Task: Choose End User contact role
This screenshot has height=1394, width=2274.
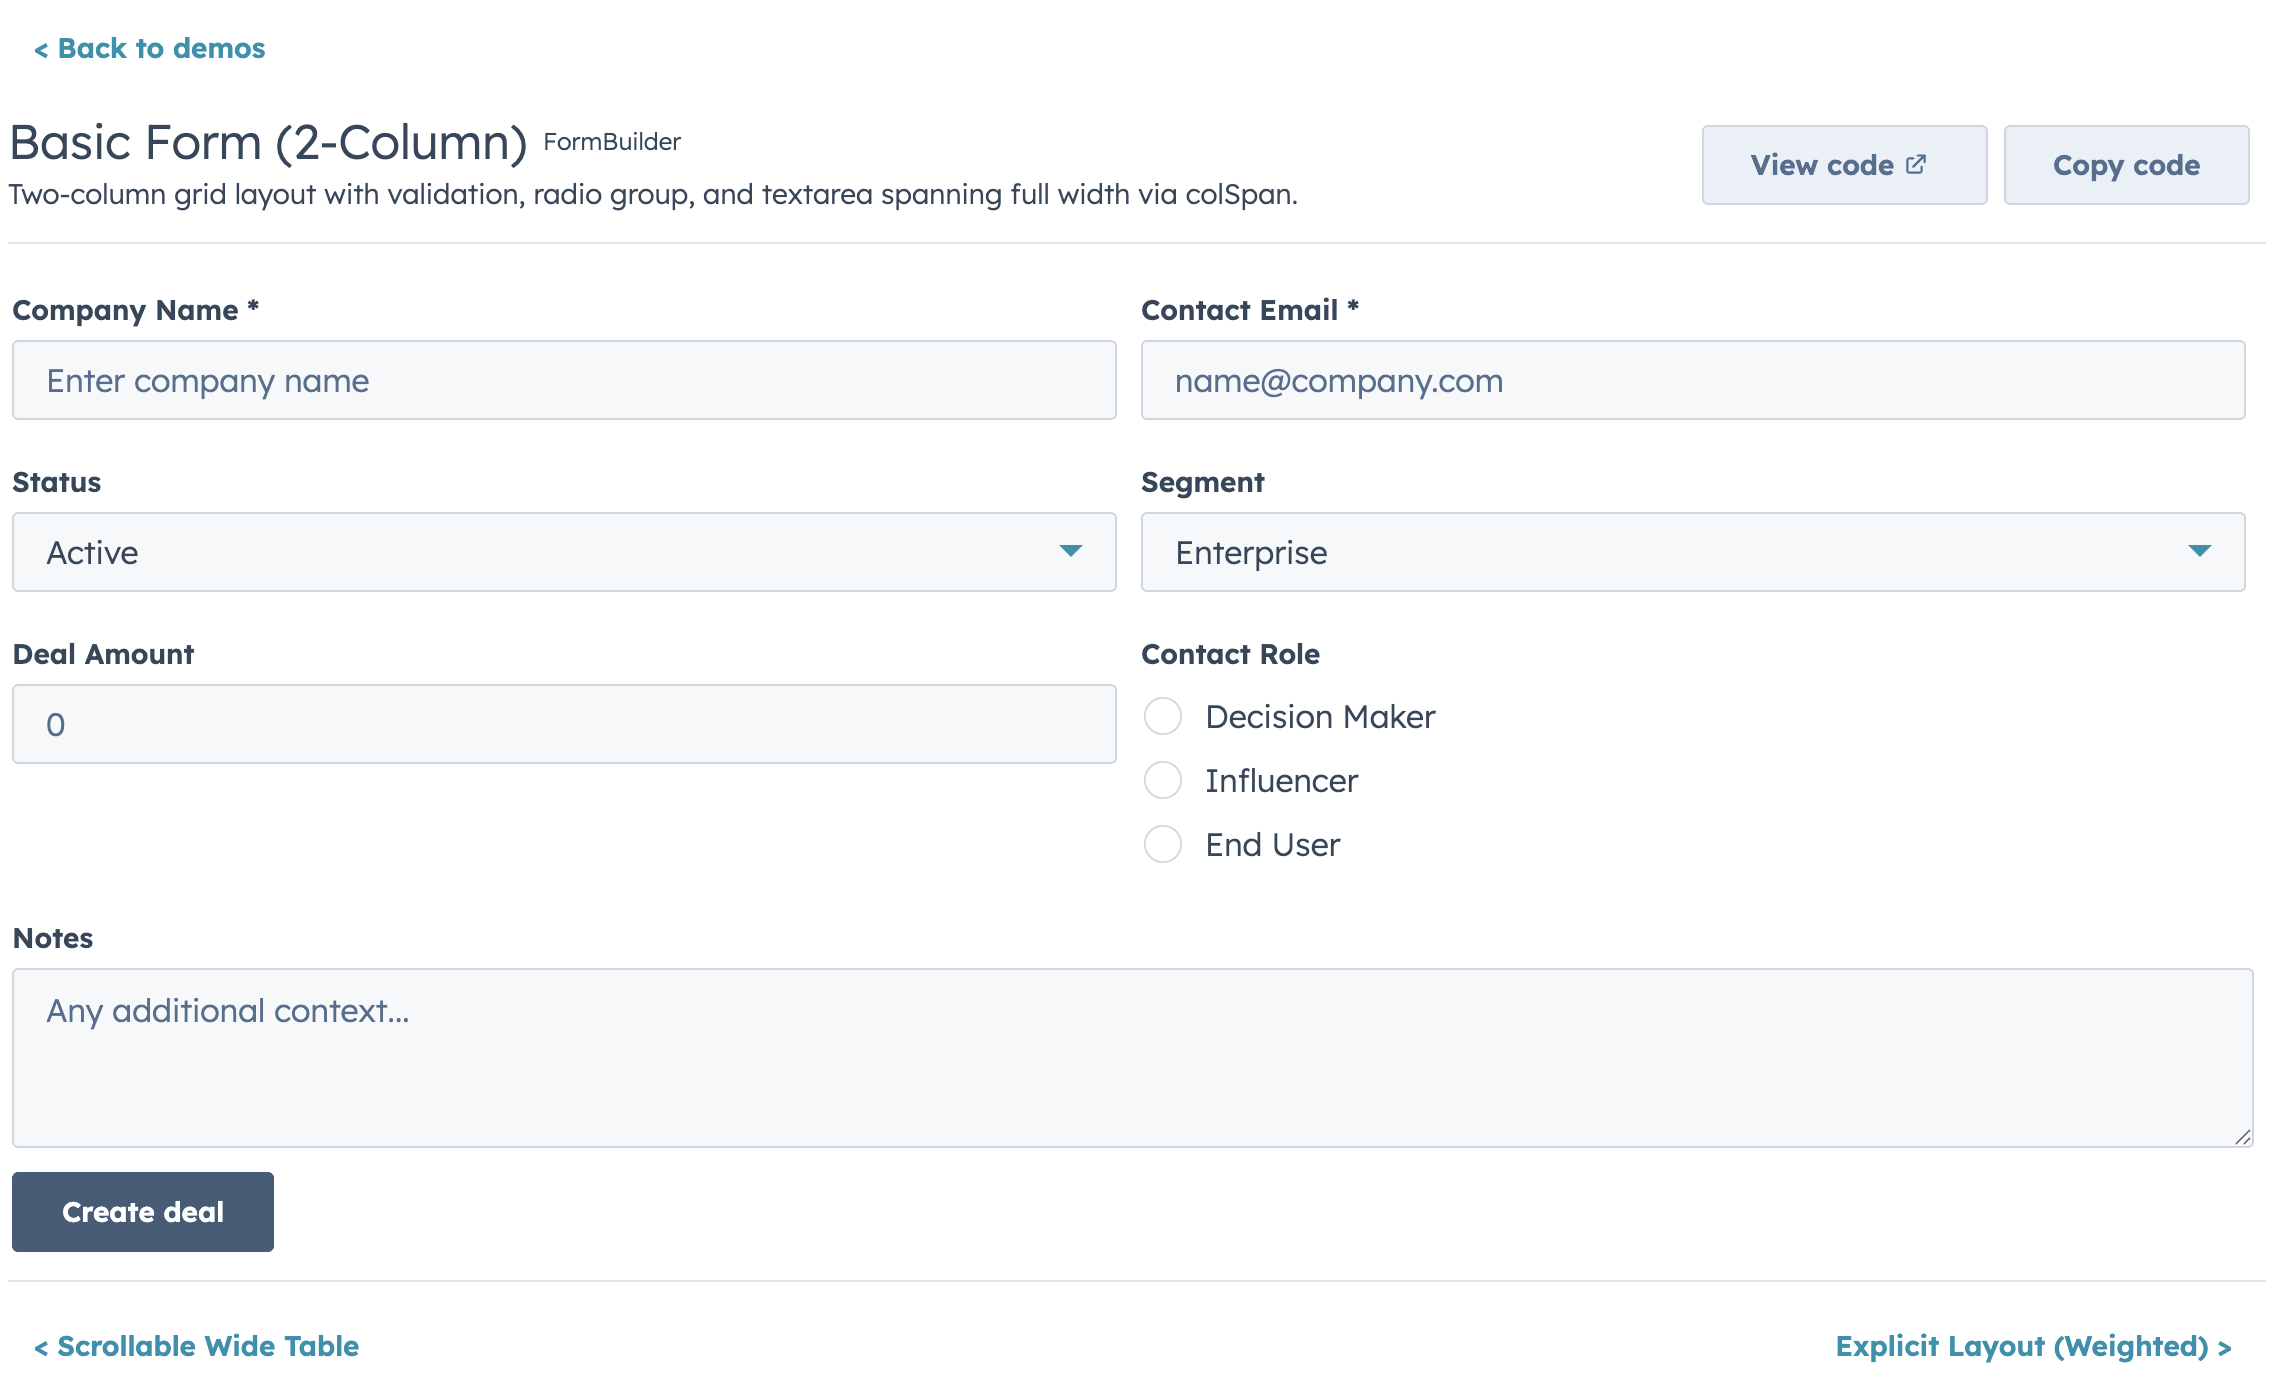Action: [x=1163, y=844]
